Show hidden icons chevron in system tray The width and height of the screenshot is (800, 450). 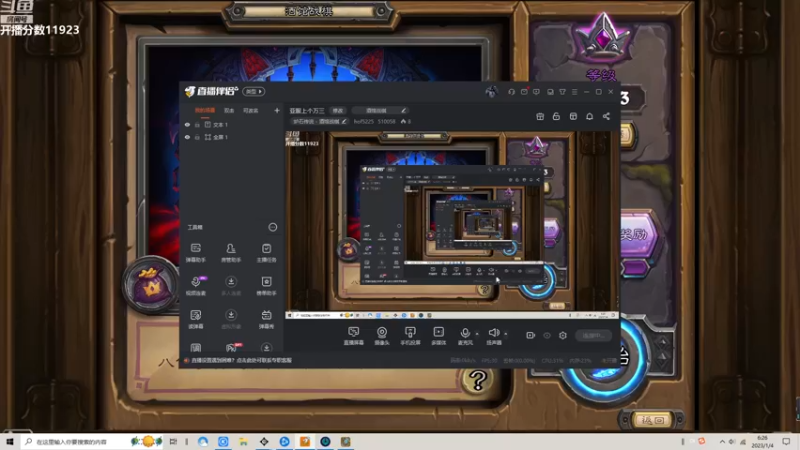(722, 441)
